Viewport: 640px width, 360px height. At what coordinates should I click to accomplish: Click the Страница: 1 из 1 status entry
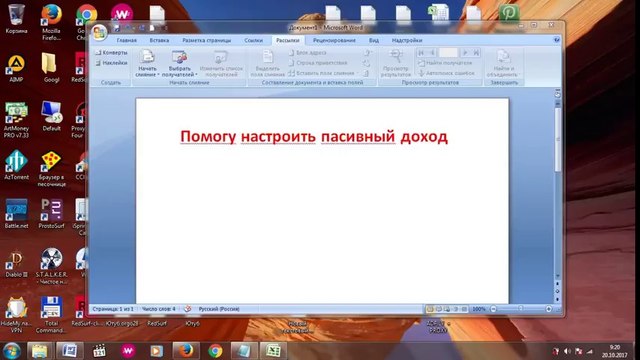pyautogui.click(x=113, y=309)
